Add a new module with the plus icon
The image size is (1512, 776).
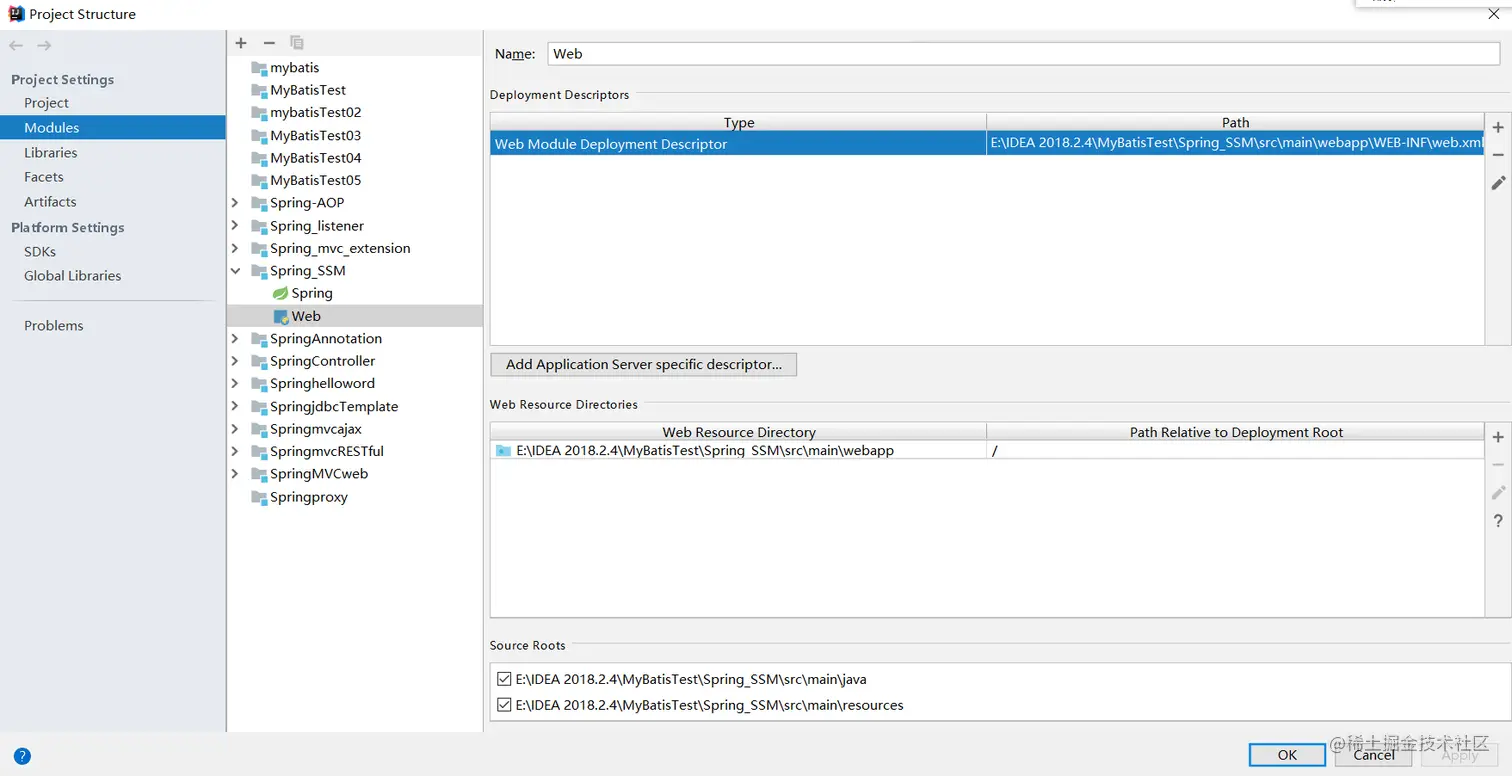(x=240, y=43)
